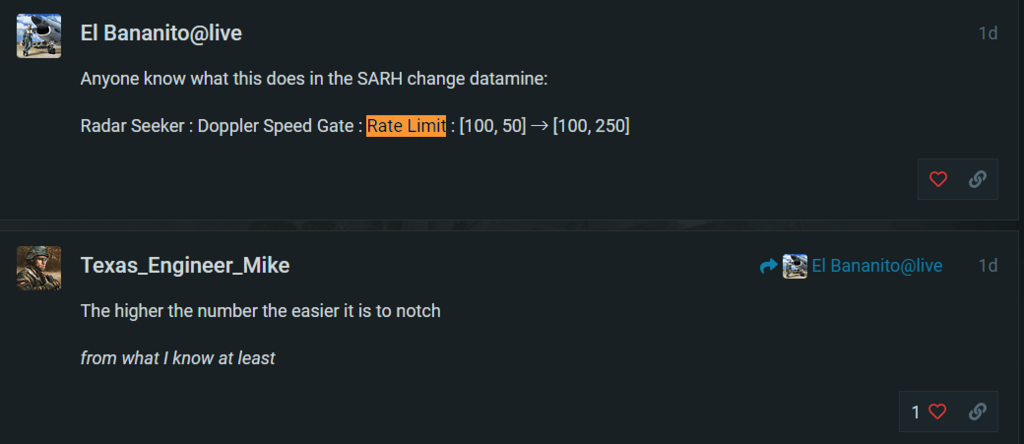Click italic 'from what I know at least'

click(178, 358)
